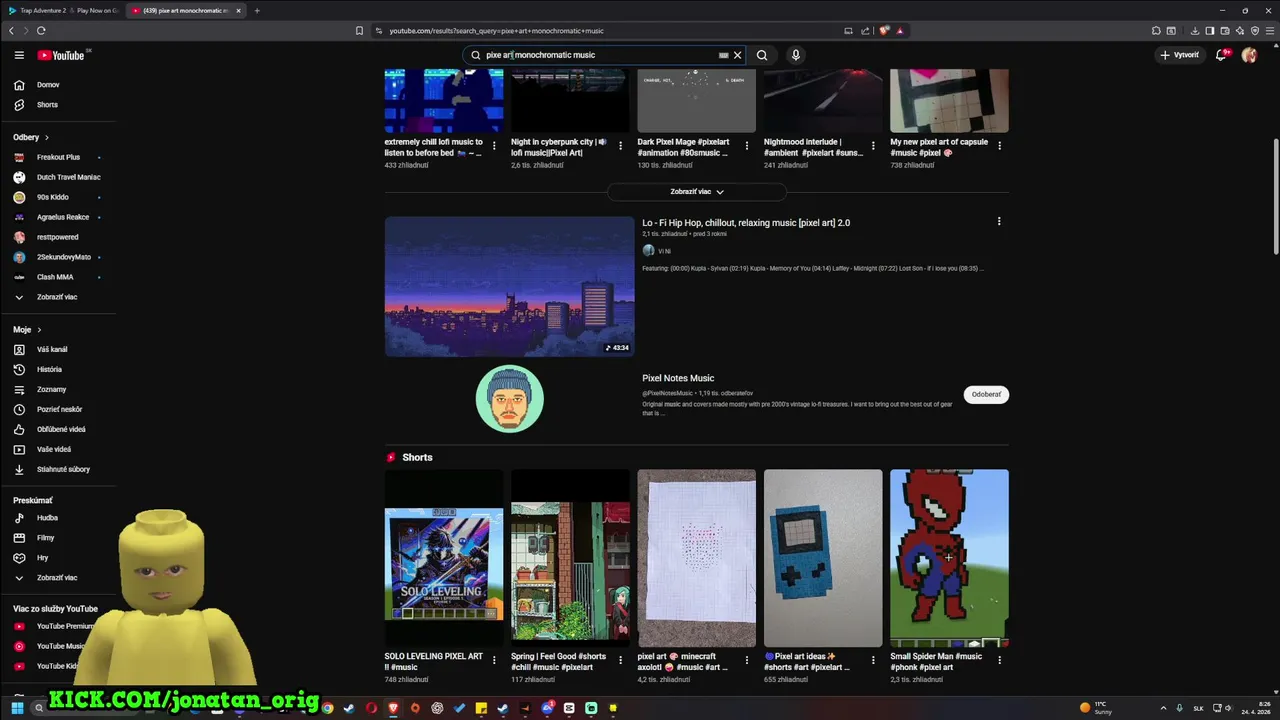The image size is (1280, 720).
Task: Open the on-screen keyboard icon in search
Action: click(723, 55)
